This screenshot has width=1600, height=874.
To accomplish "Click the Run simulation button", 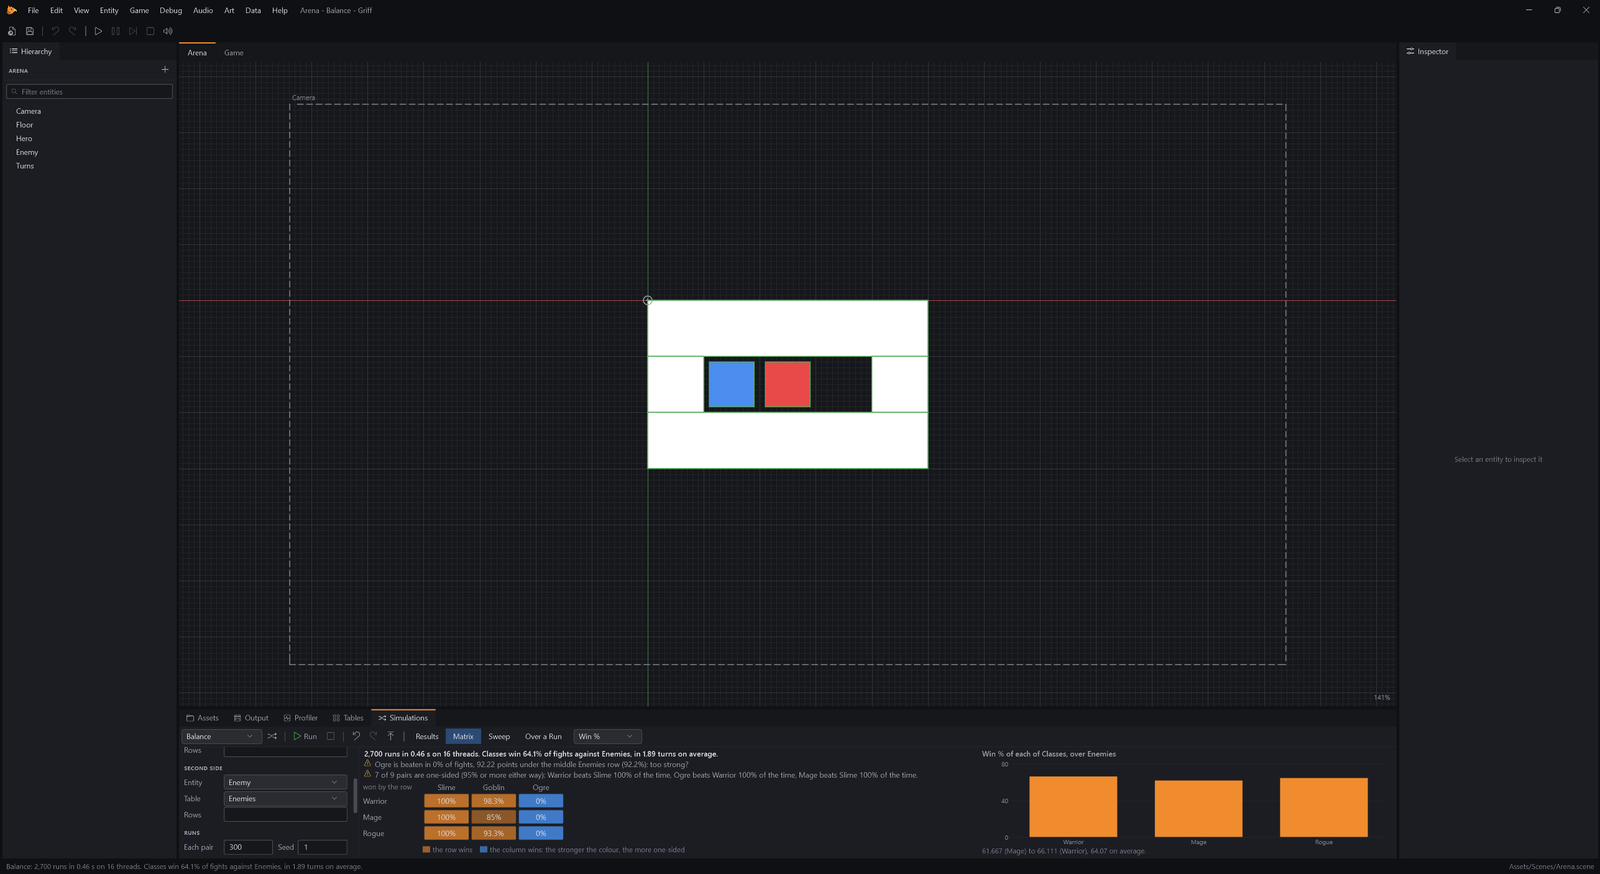I will coord(305,736).
